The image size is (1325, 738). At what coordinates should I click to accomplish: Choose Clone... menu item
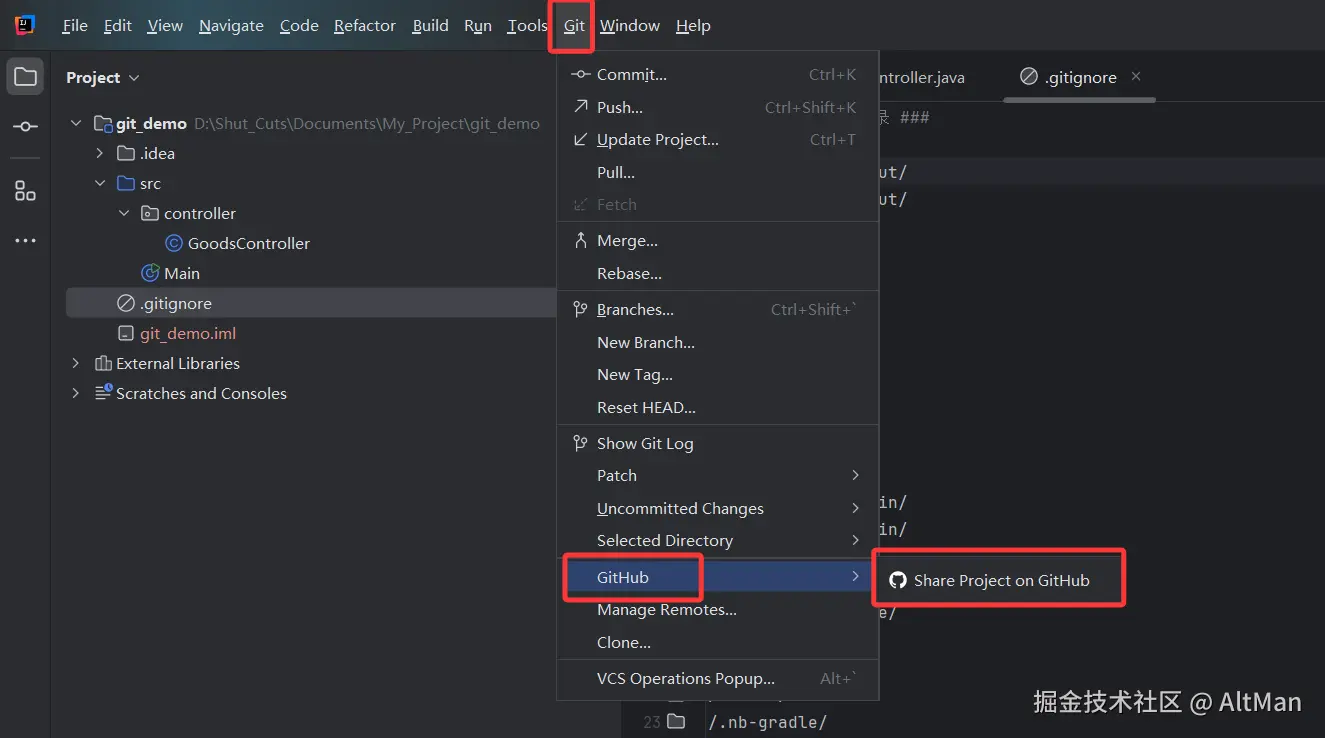pos(718,642)
